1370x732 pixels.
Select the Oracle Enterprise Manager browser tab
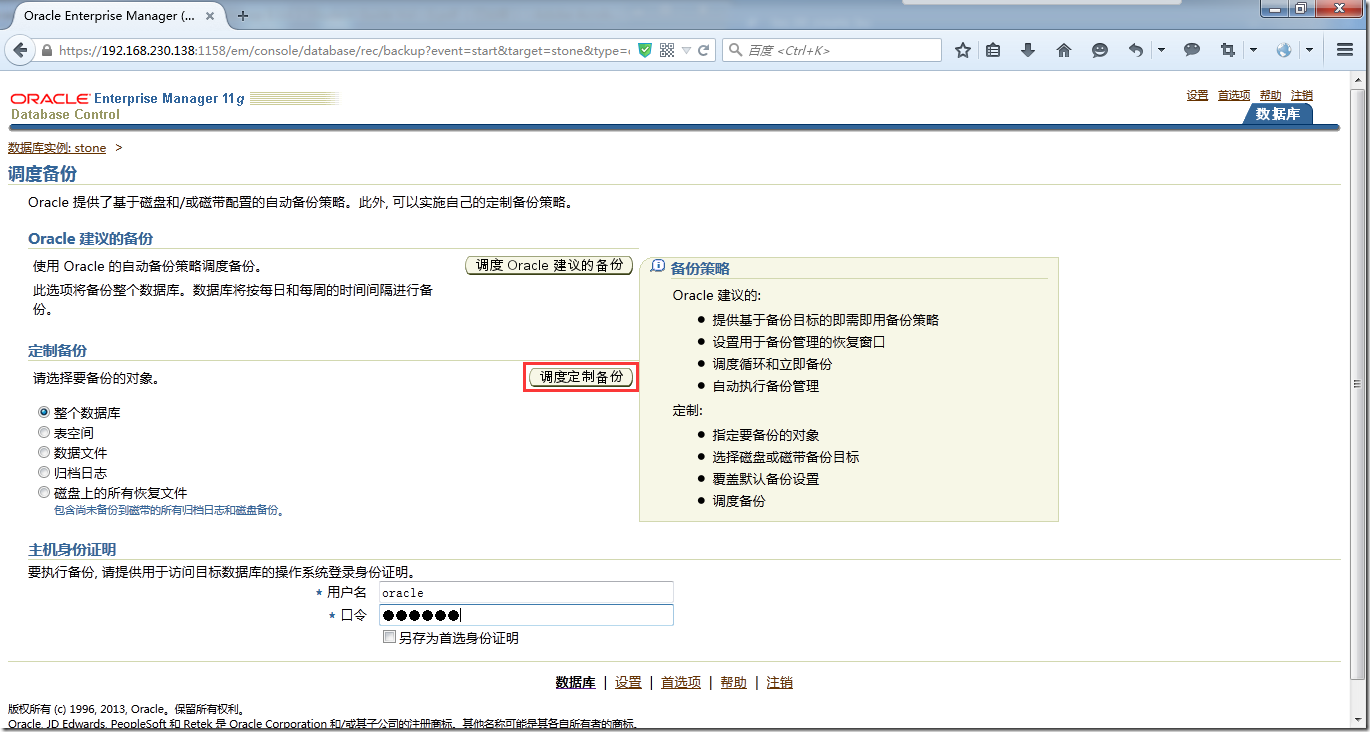click(117, 15)
